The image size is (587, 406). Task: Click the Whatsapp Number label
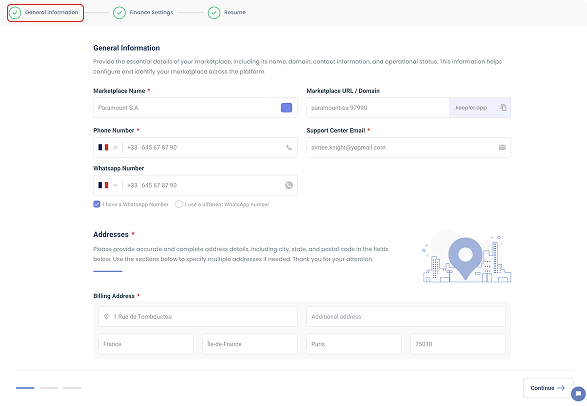point(119,168)
